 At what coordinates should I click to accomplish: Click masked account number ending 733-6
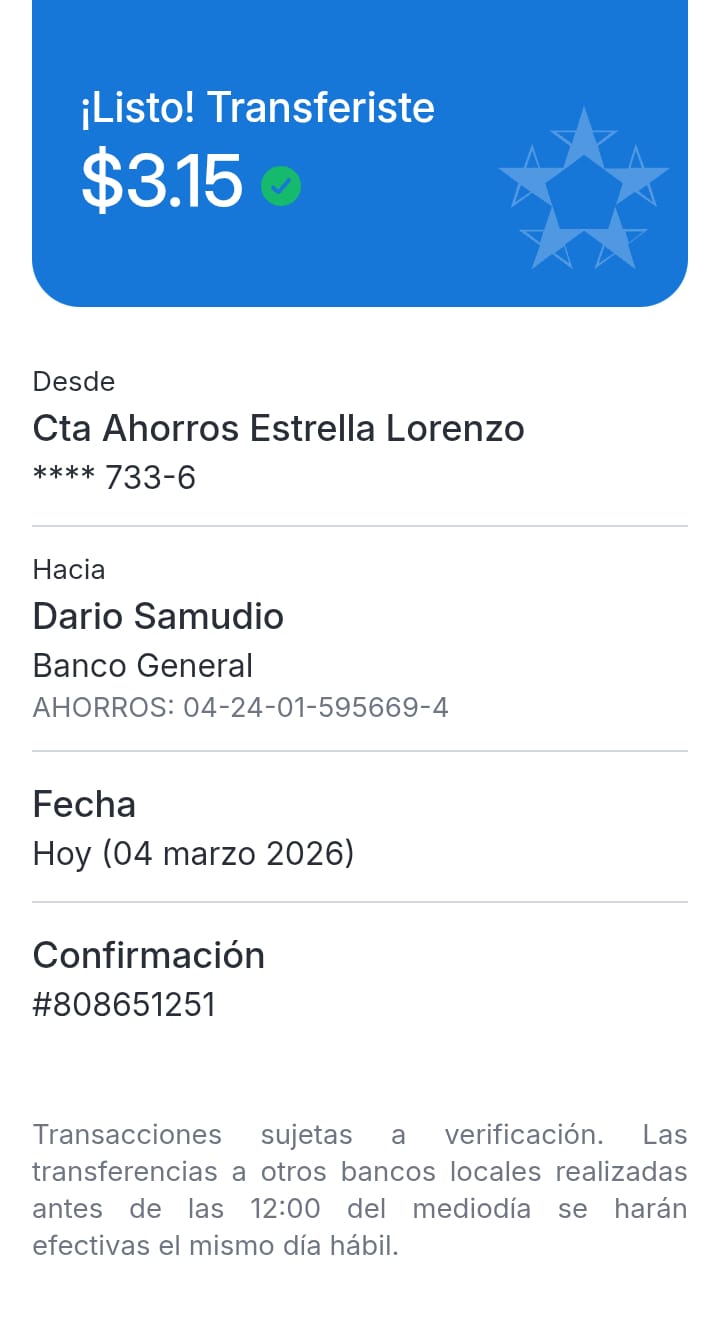114,477
